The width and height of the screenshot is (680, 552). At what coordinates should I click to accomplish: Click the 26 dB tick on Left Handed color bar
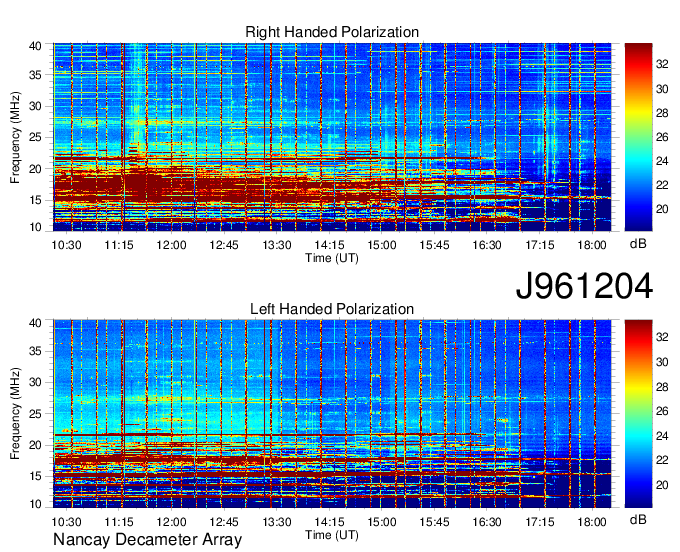(x=662, y=412)
